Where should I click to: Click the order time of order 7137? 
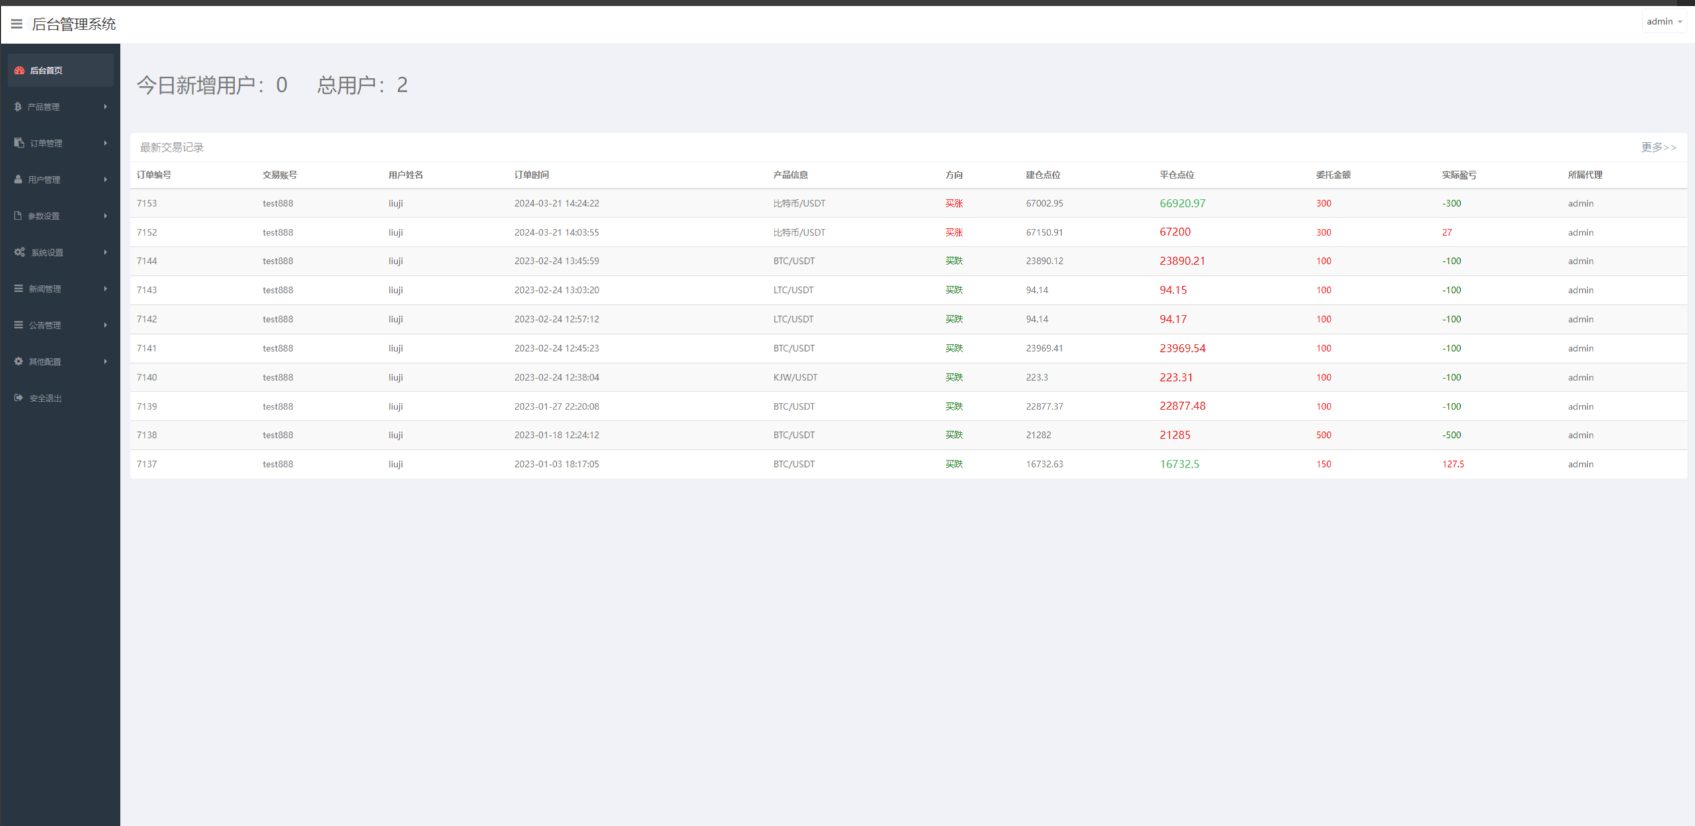556,464
